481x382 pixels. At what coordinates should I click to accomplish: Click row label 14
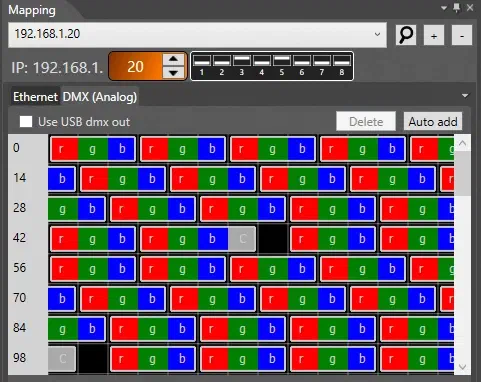tap(20, 178)
